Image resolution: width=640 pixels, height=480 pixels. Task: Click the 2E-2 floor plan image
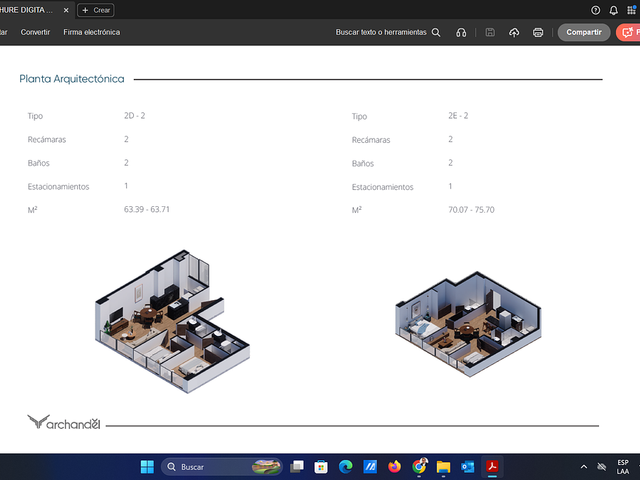tap(468, 324)
